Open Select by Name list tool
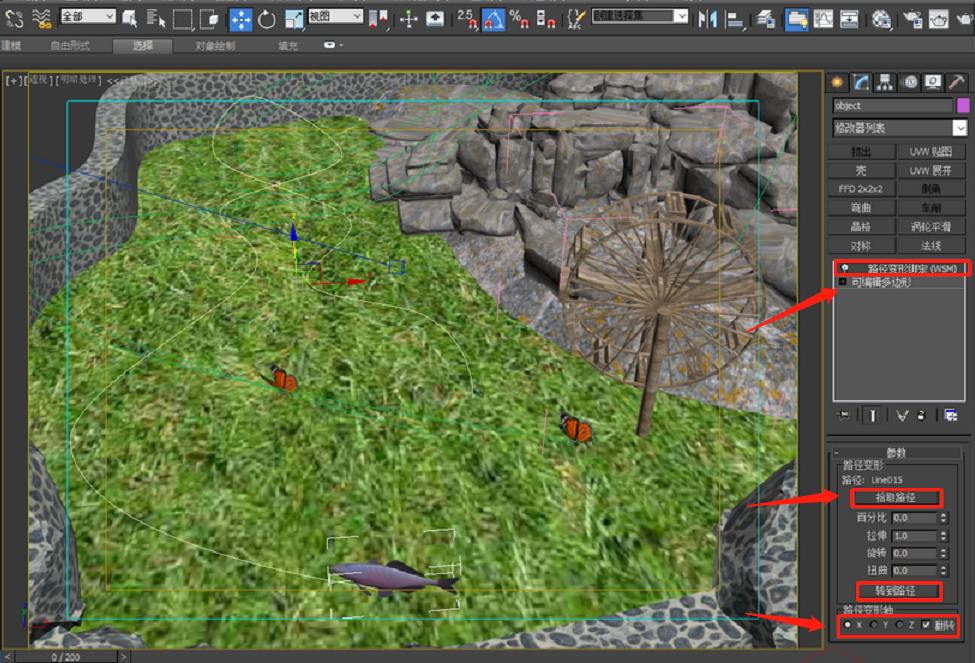975x663 pixels. click(x=155, y=19)
